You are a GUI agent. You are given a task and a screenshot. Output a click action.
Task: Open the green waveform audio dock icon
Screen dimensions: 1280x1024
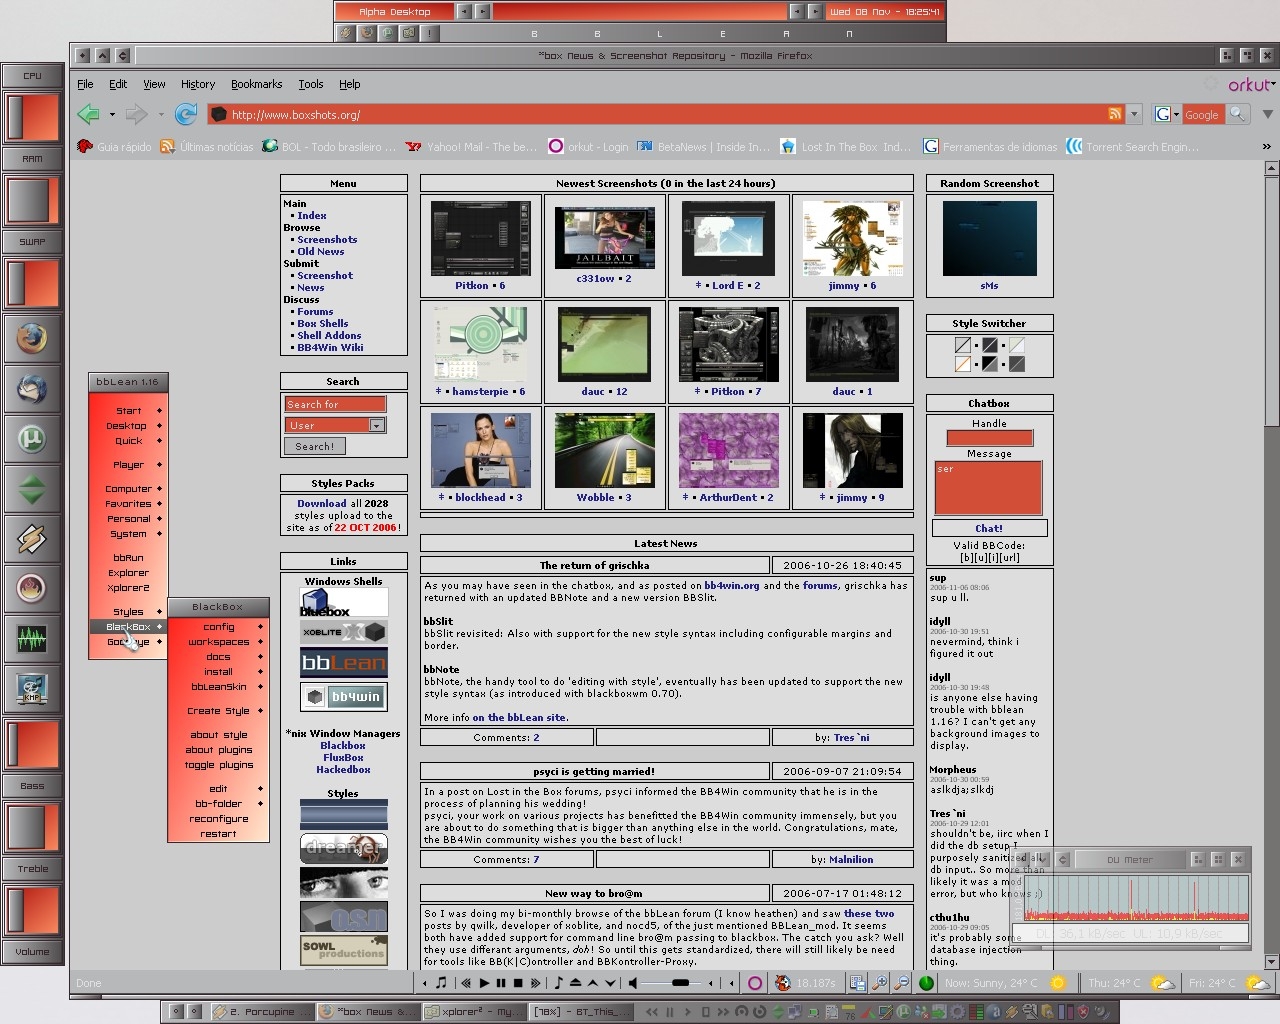[32, 639]
